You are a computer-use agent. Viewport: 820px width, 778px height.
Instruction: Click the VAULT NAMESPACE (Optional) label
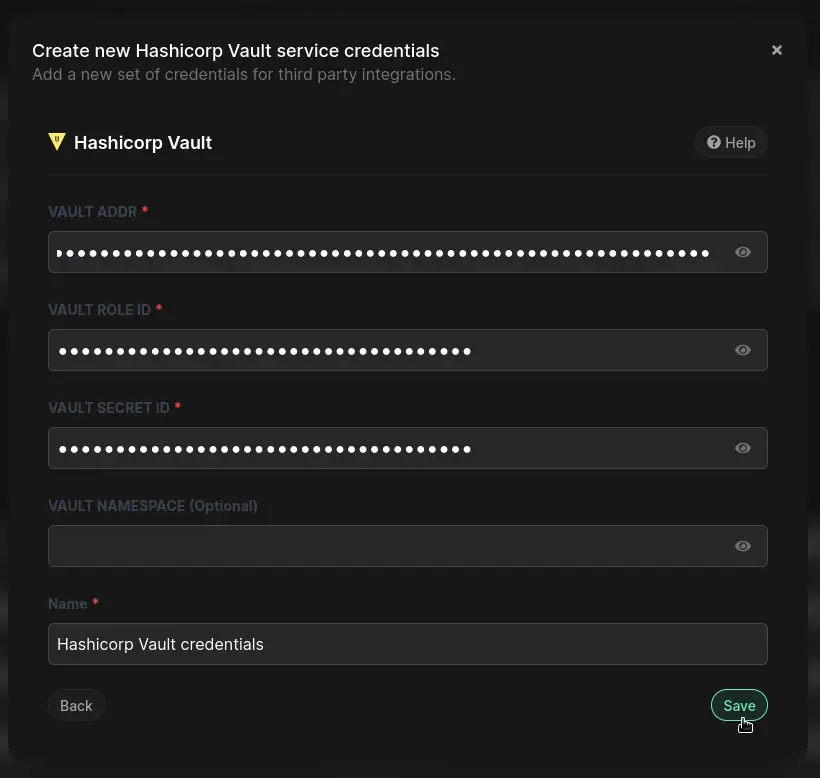point(153,506)
